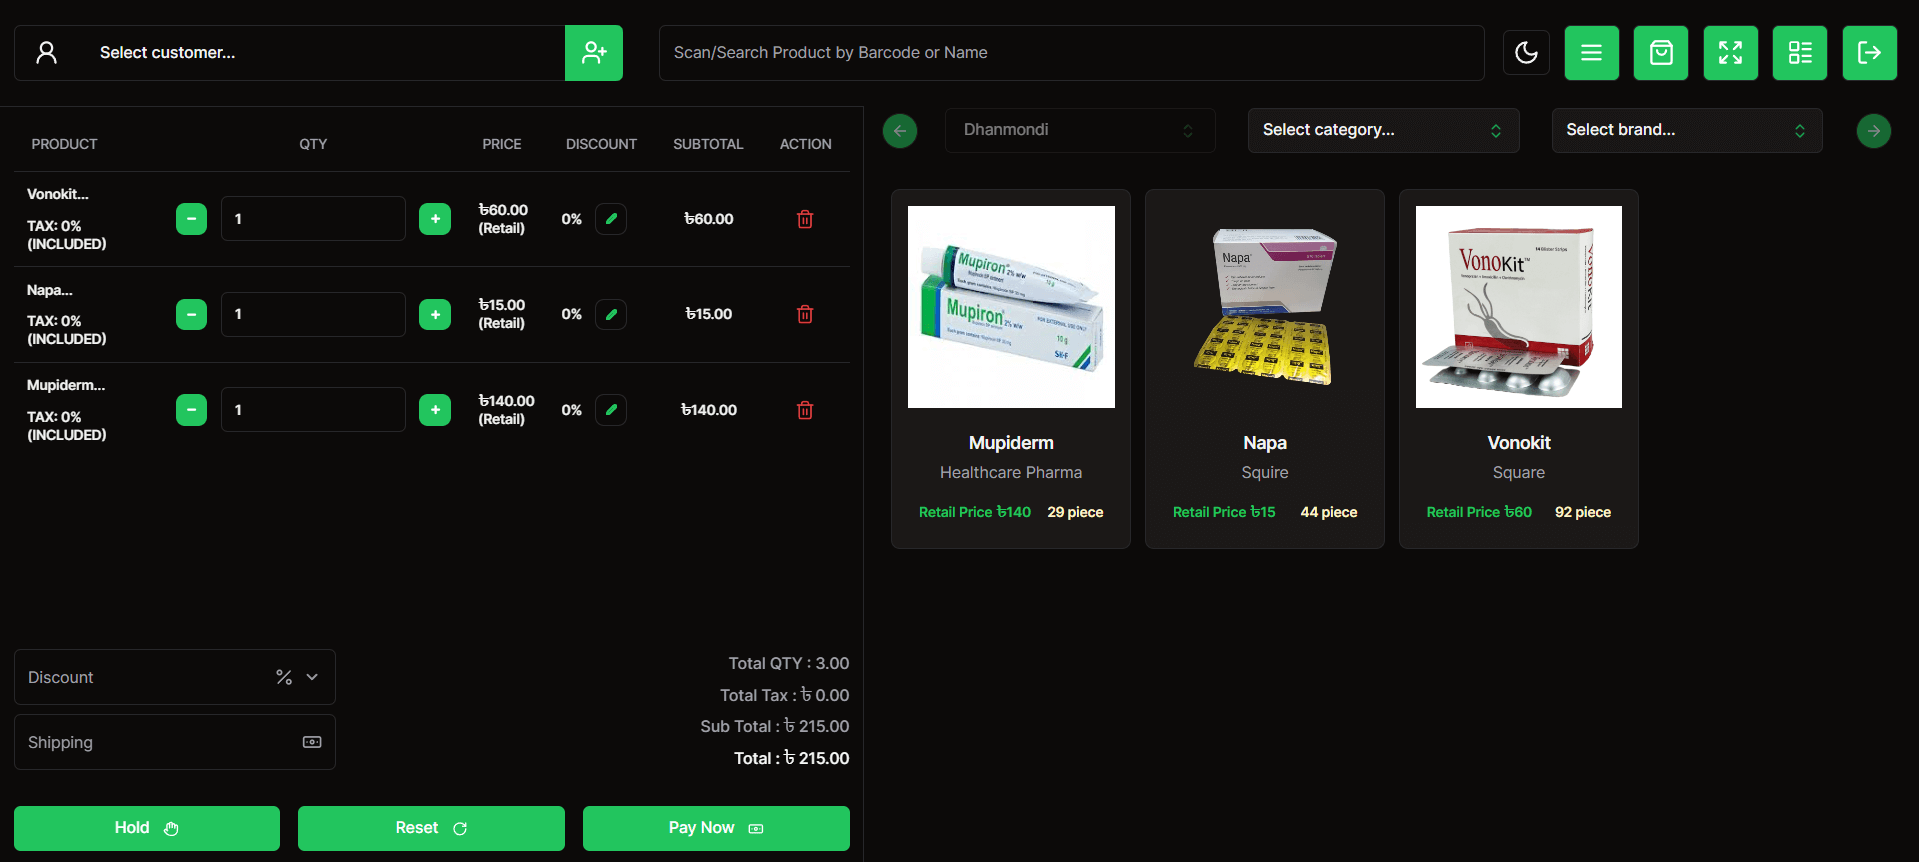This screenshot has width=1919, height=862.
Task: Toggle fullscreen with the expand icon
Action: (1731, 53)
